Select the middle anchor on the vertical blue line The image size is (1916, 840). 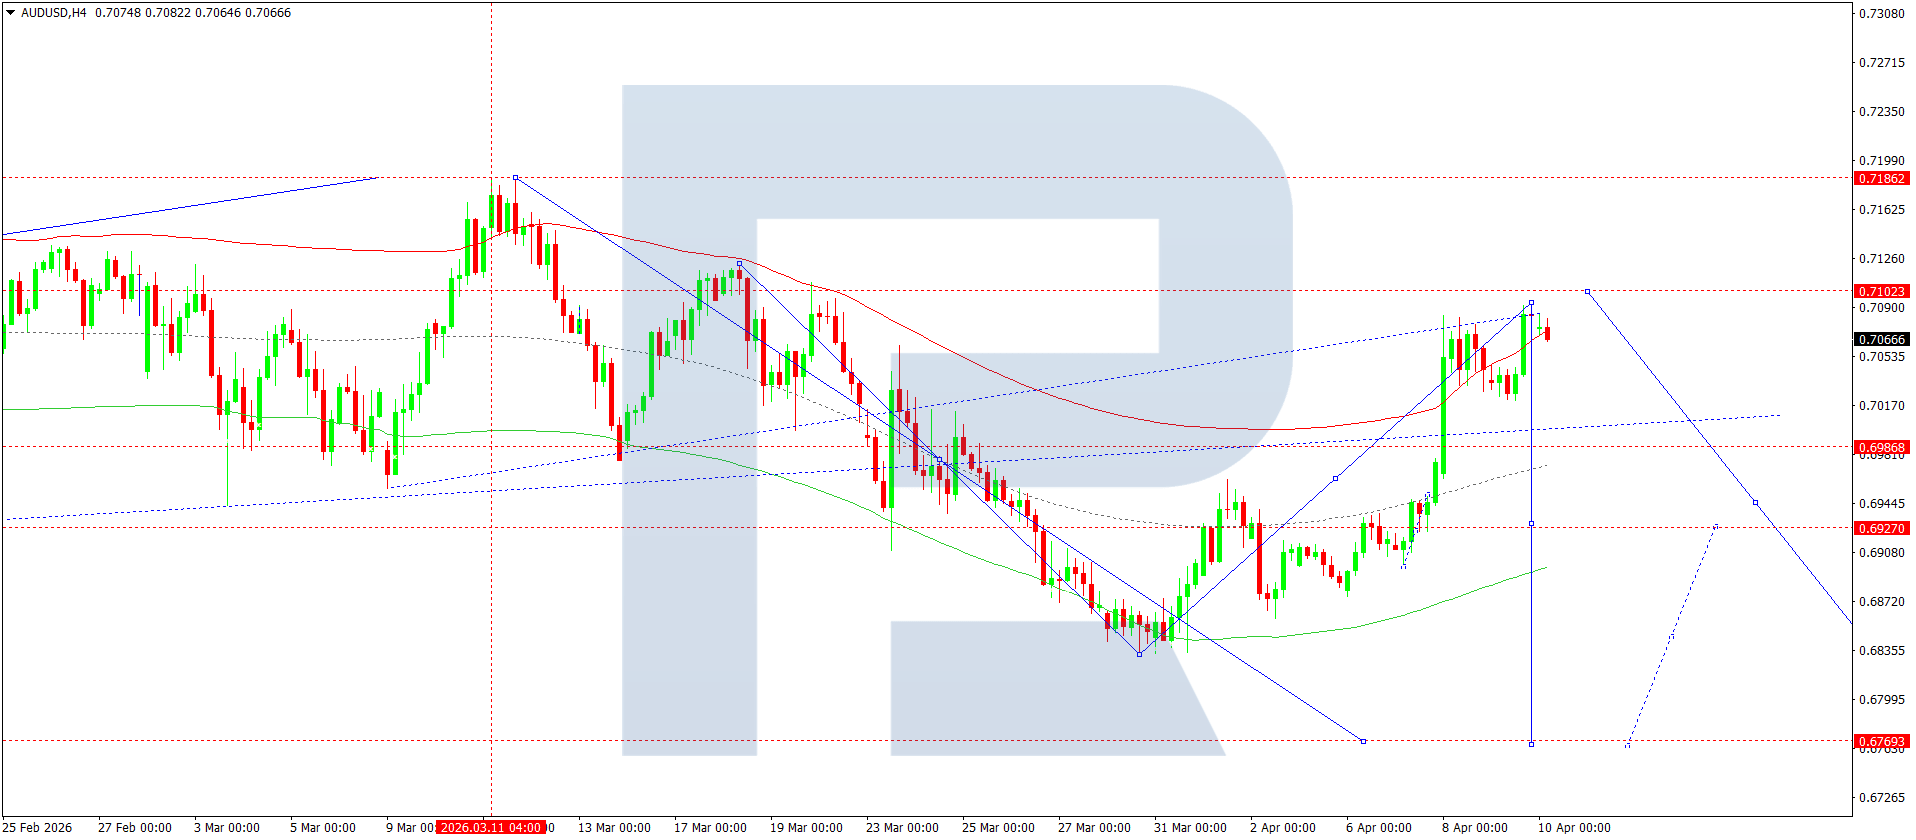(x=1531, y=523)
